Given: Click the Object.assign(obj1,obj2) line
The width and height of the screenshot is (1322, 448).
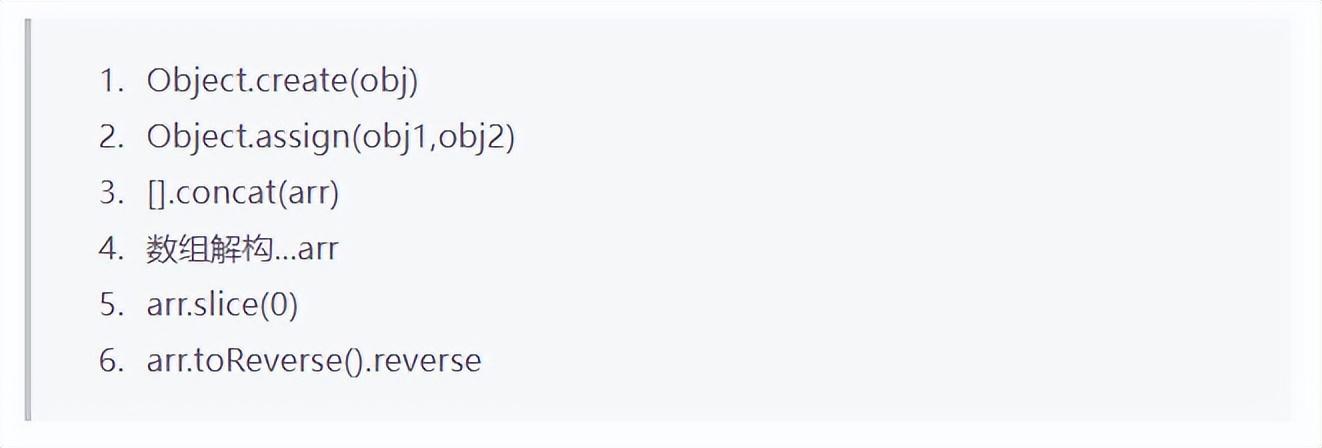Looking at the screenshot, I should coord(330,137).
